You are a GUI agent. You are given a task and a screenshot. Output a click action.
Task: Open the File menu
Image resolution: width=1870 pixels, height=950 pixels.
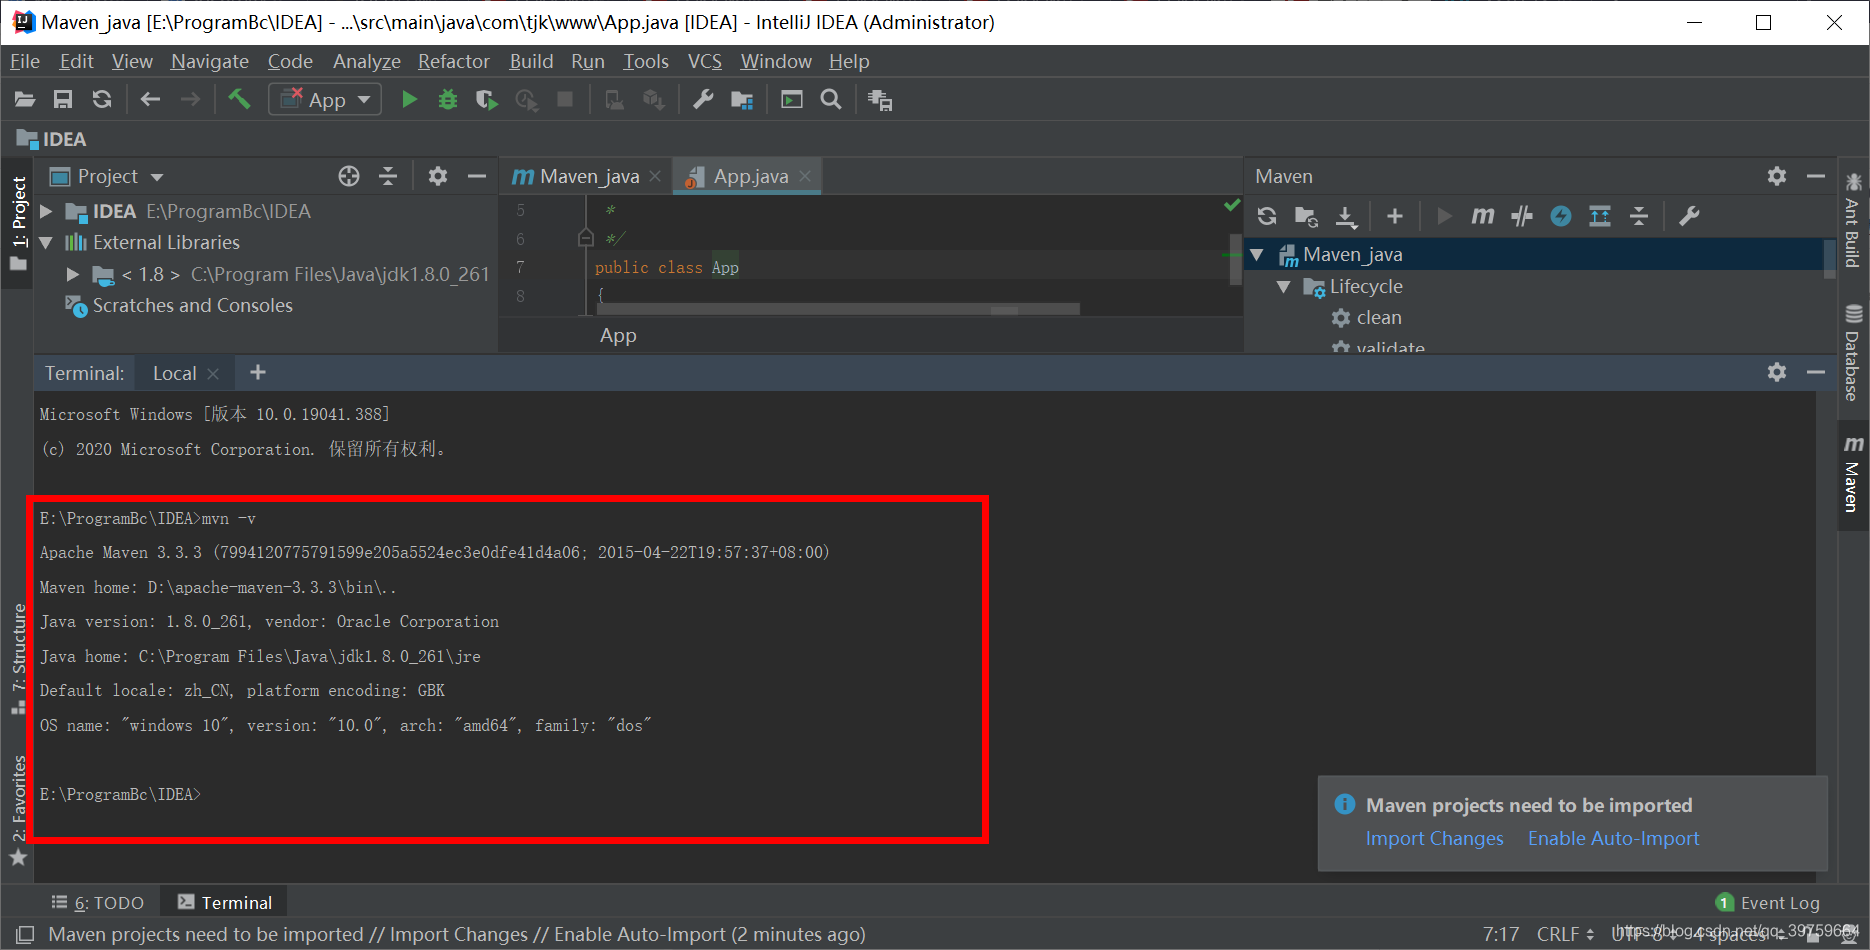(x=25, y=61)
